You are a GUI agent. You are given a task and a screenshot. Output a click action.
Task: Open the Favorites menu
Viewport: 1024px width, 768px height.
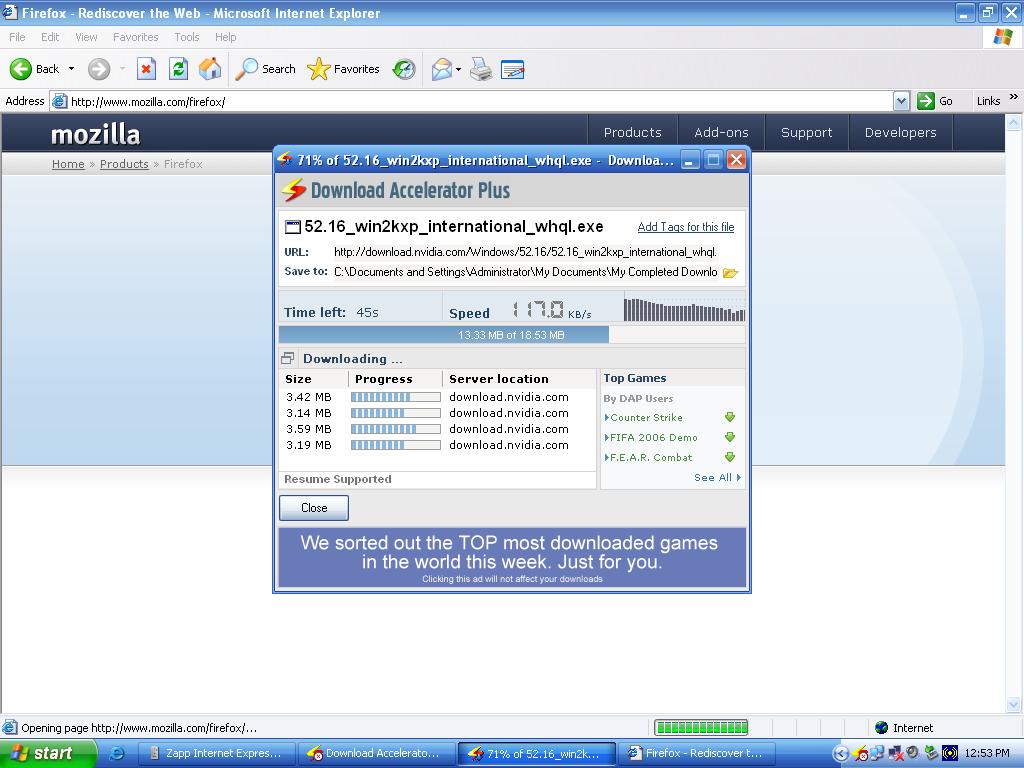pos(135,37)
